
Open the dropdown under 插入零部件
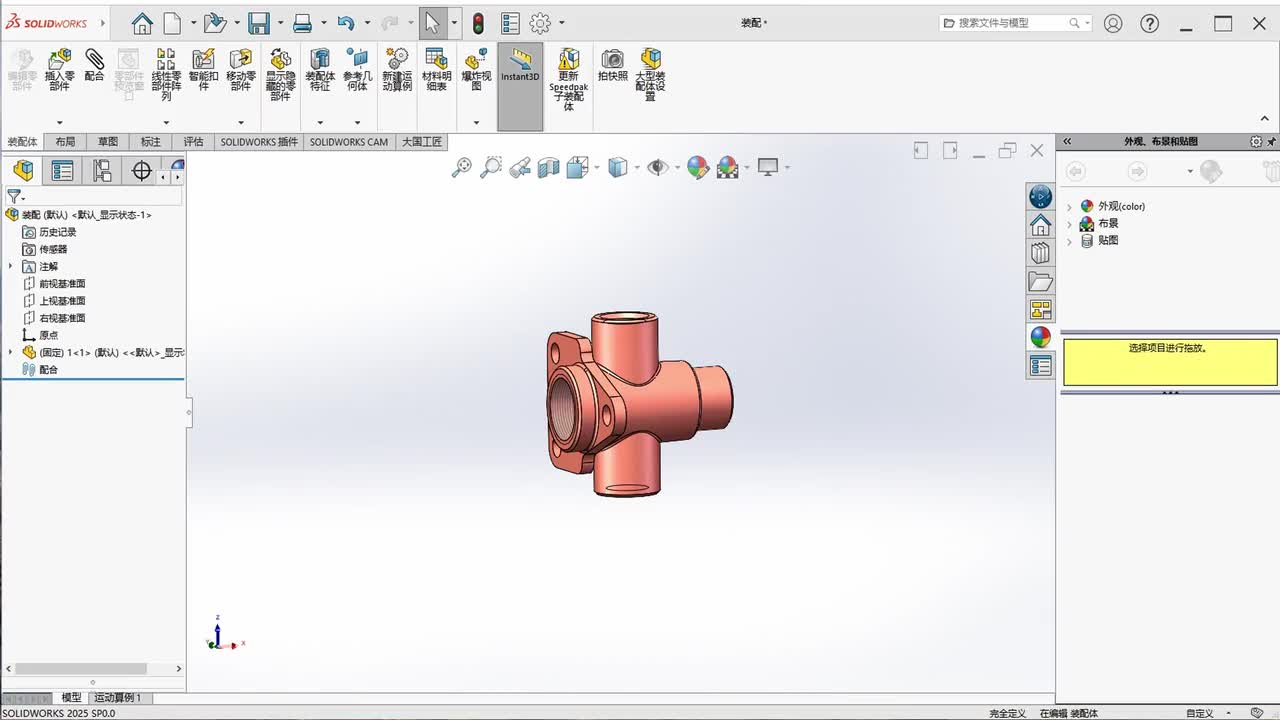point(59,123)
